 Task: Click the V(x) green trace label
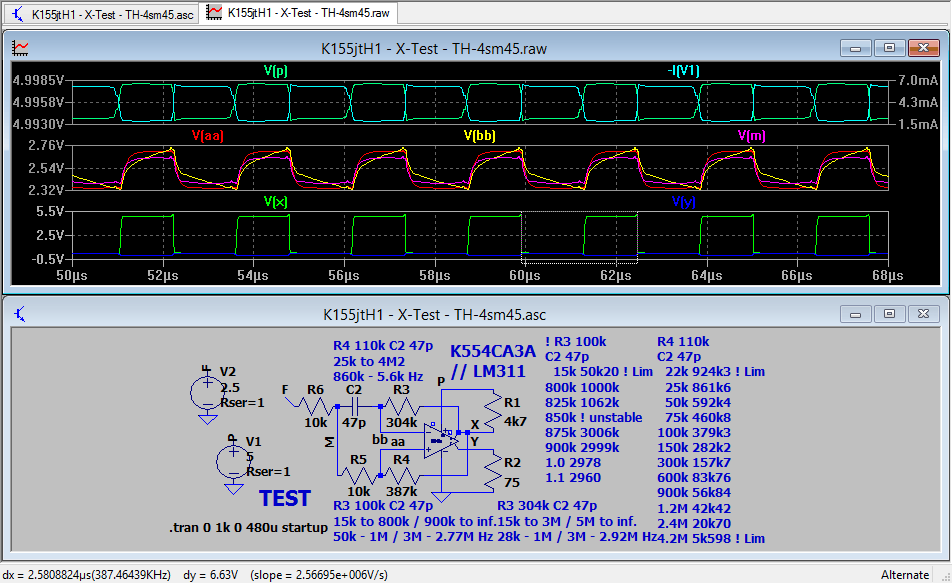click(276, 201)
